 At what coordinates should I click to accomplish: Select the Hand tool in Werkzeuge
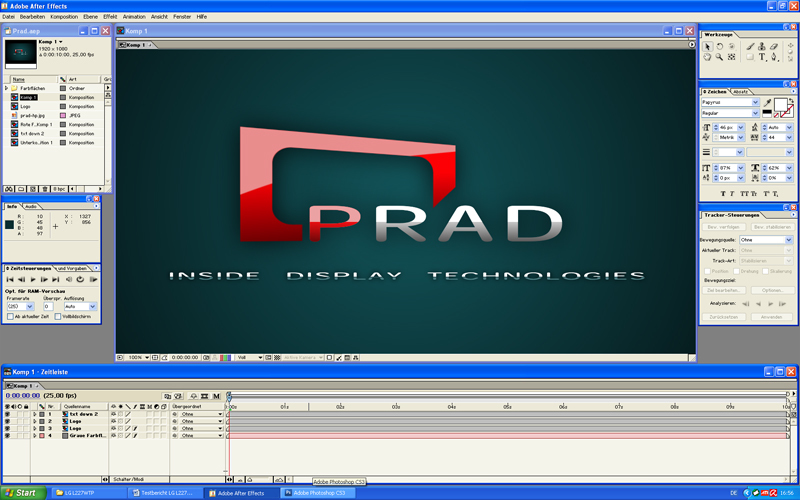(707, 57)
